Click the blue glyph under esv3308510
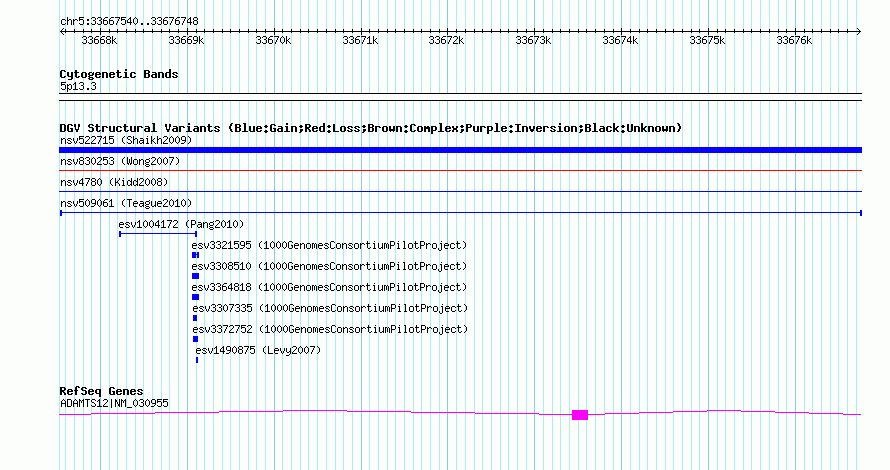This screenshot has width=890, height=470. tap(195, 276)
